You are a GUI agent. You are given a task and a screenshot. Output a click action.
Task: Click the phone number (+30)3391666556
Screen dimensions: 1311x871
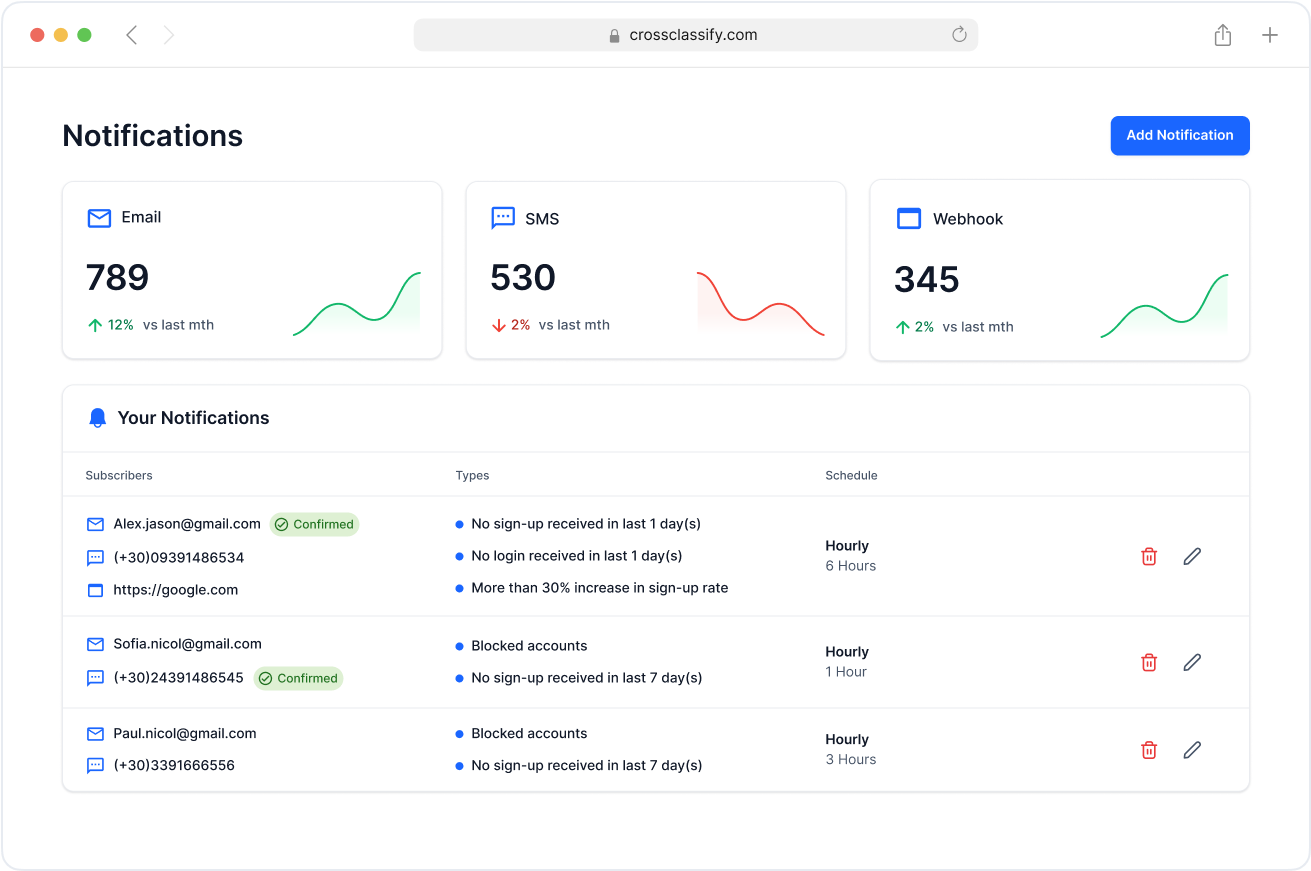click(x=174, y=766)
